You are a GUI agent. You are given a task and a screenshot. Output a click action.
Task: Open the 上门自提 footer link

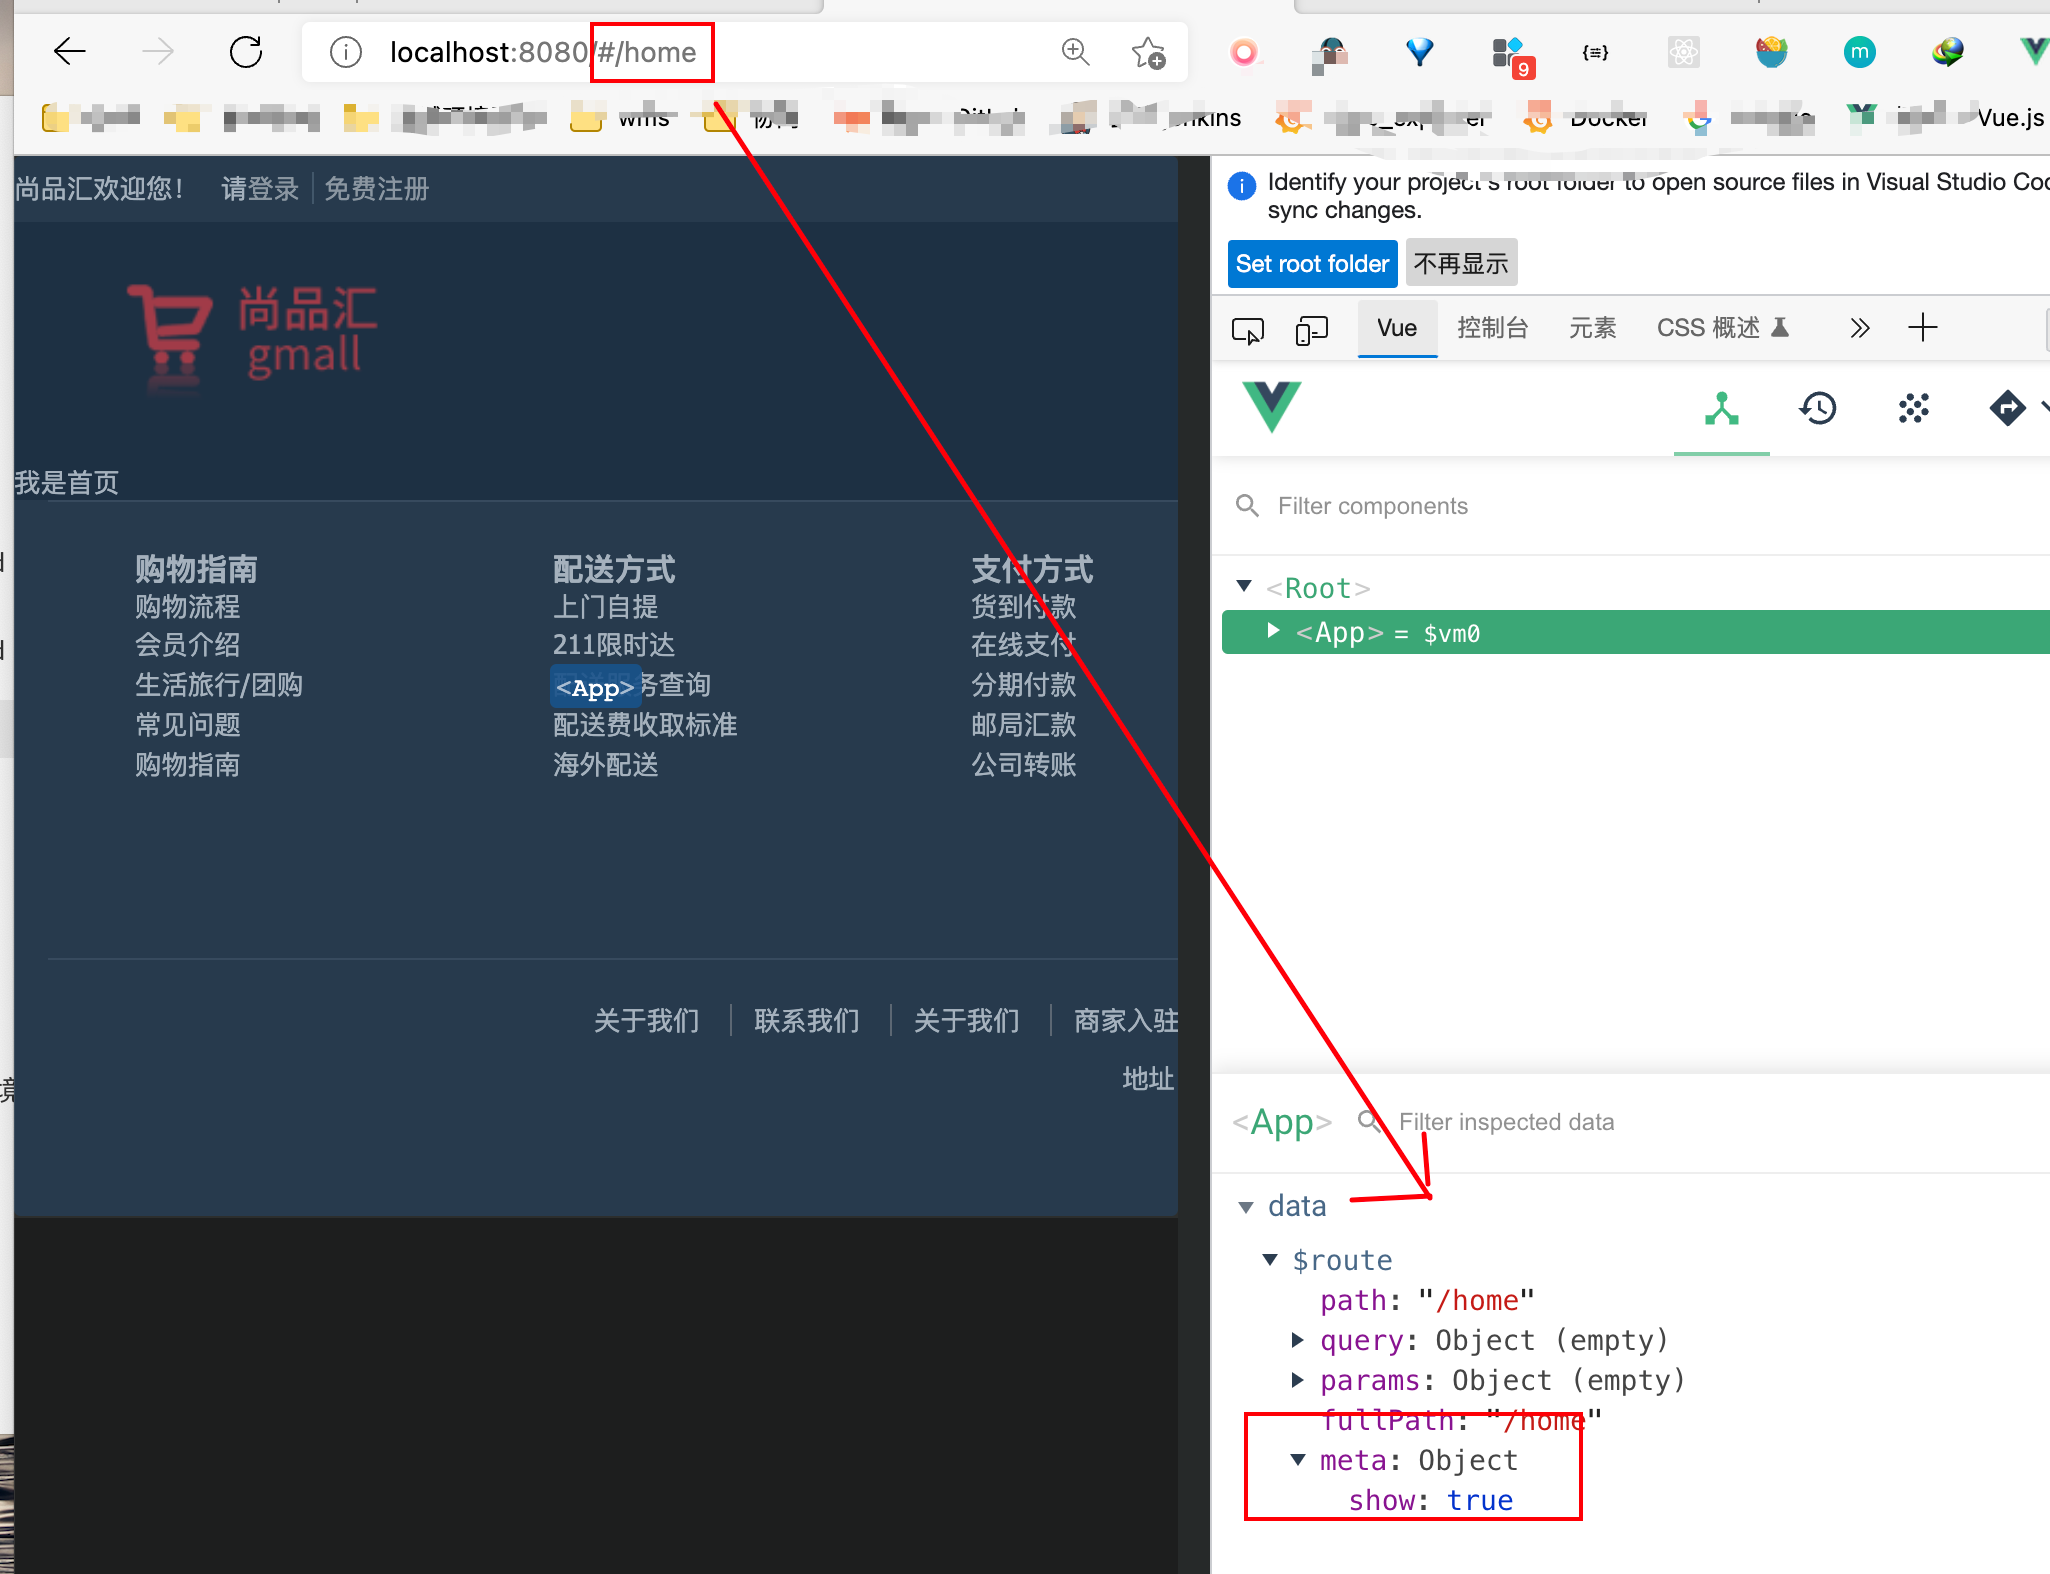click(606, 607)
